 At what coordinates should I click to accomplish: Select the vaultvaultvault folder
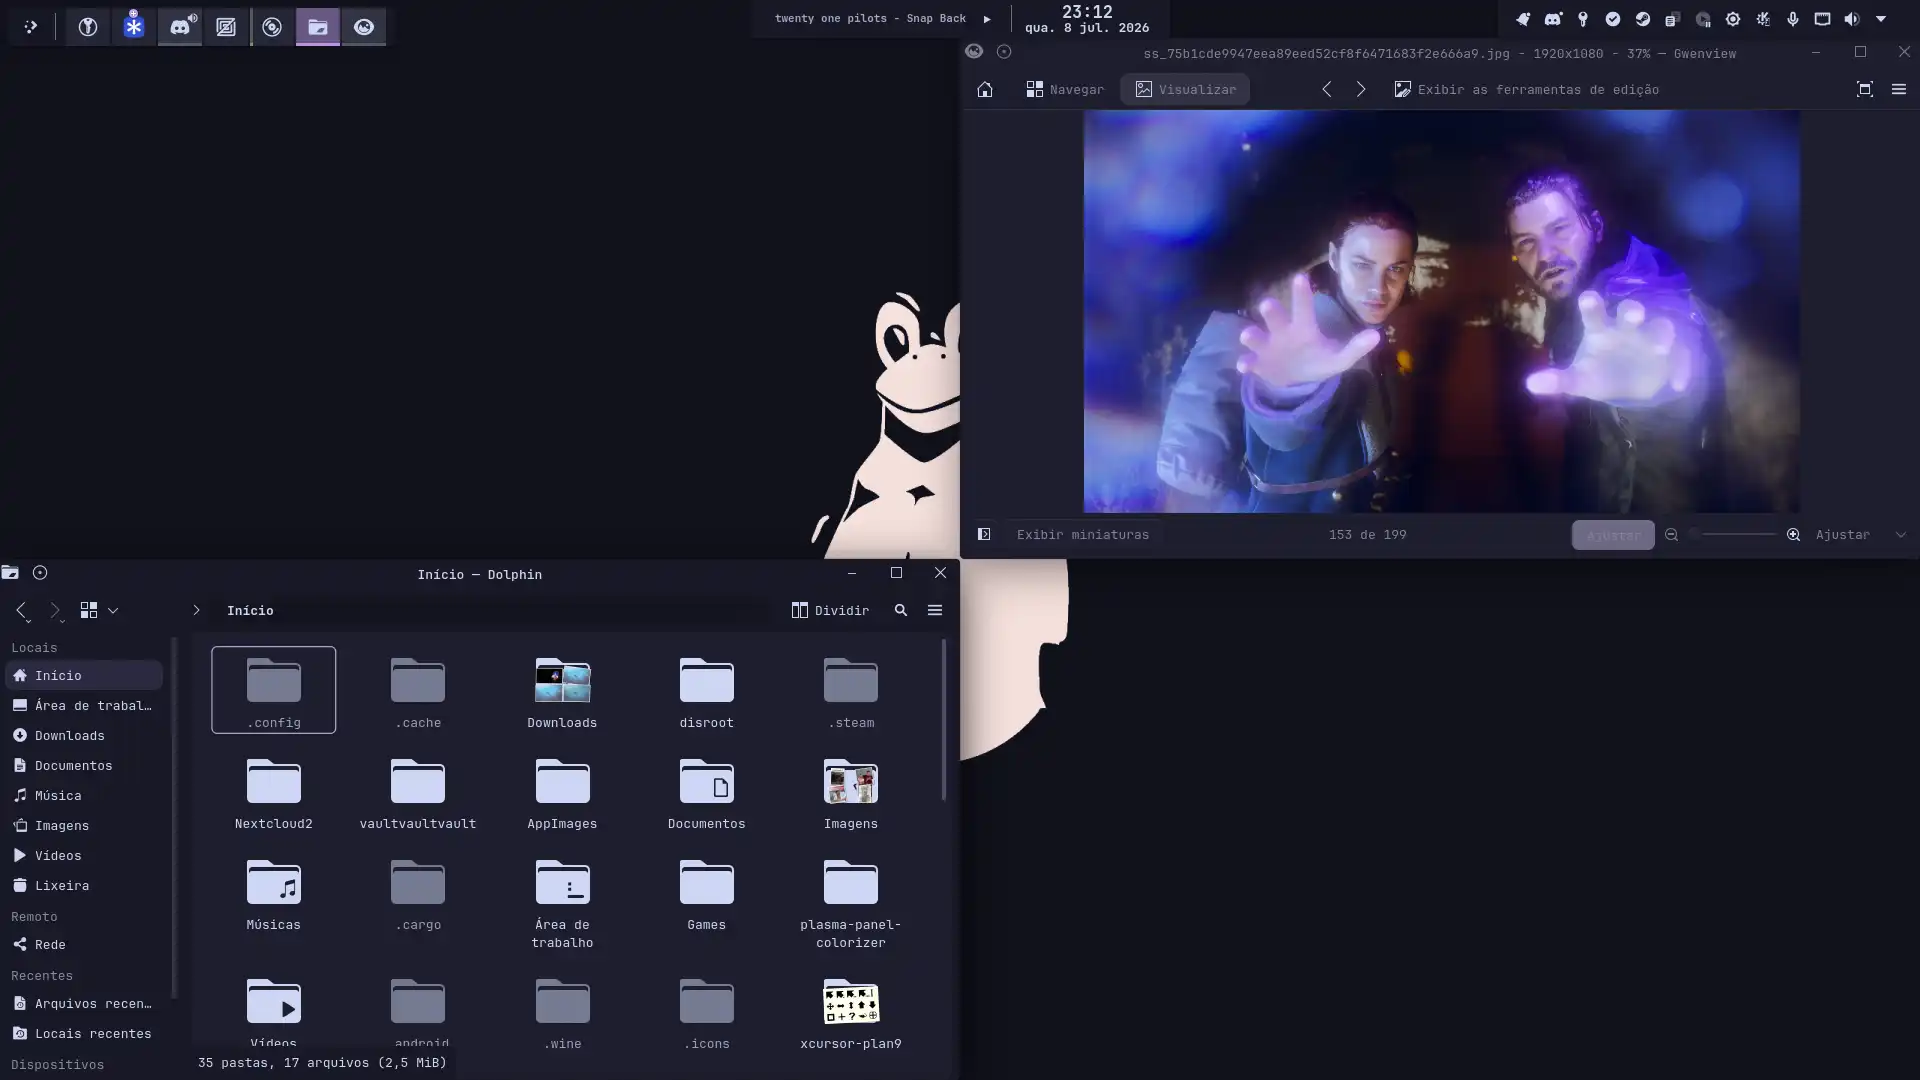pyautogui.click(x=418, y=793)
